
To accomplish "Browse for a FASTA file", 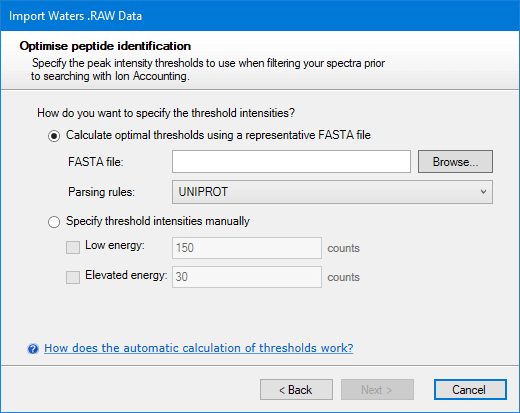I will pos(455,162).
